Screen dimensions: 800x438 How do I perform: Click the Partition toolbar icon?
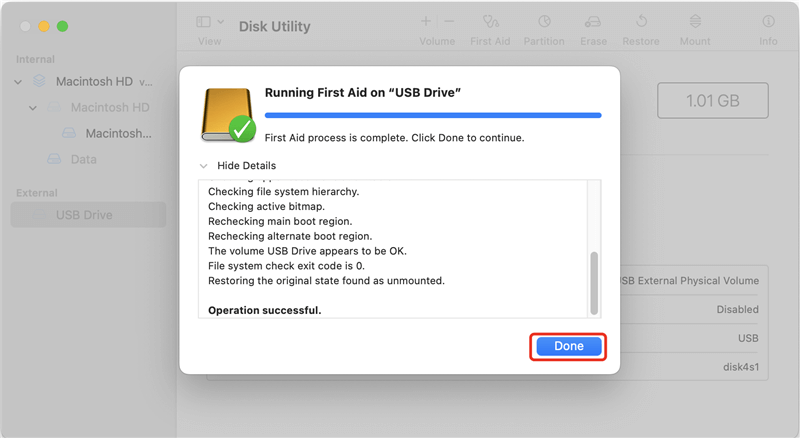(x=544, y=21)
